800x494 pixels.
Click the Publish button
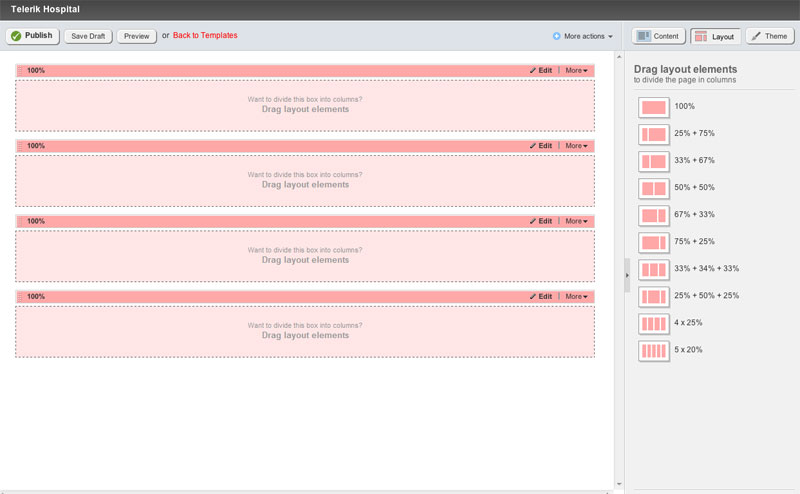coord(32,36)
